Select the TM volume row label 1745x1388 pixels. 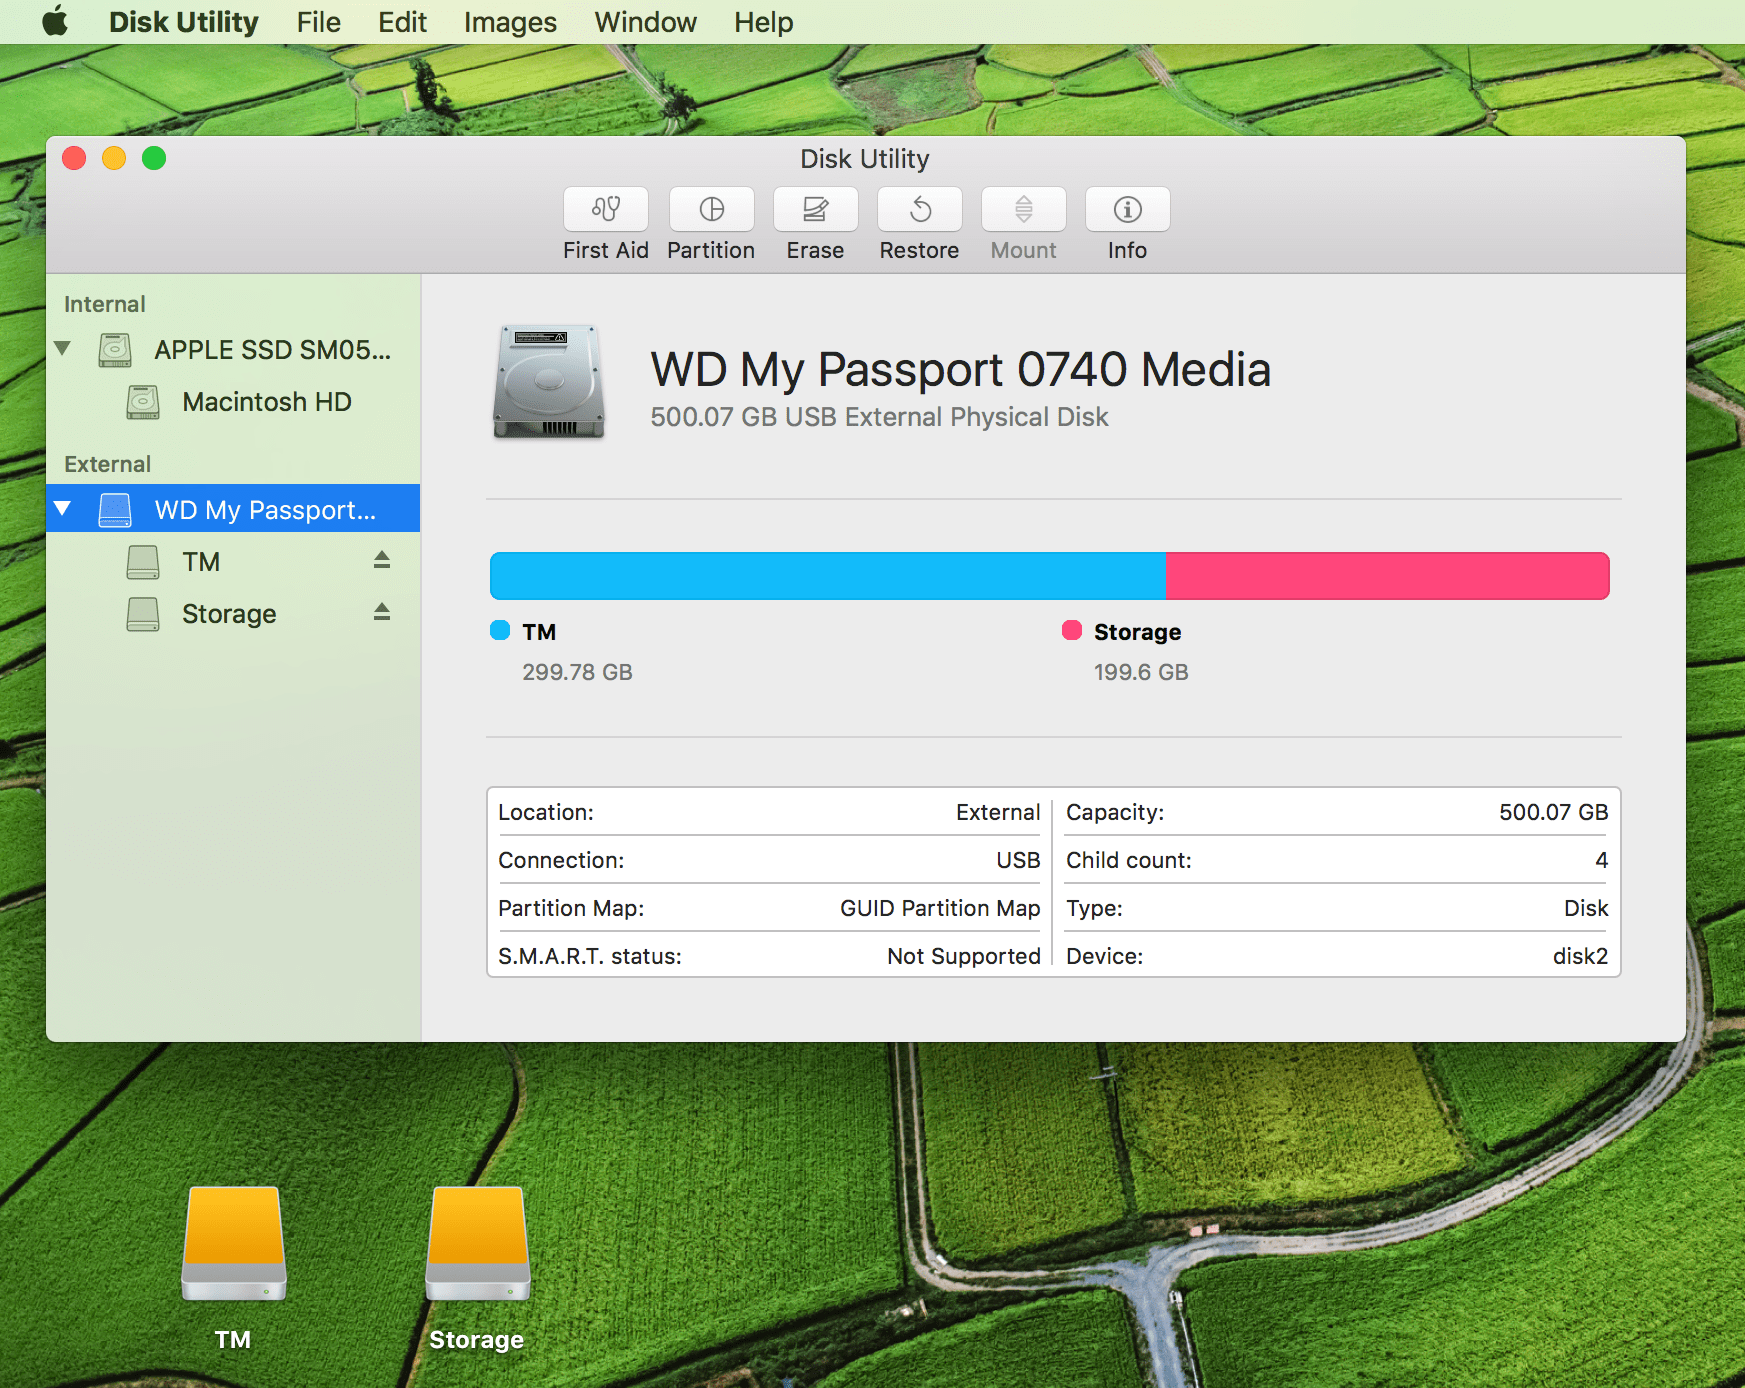point(201,562)
